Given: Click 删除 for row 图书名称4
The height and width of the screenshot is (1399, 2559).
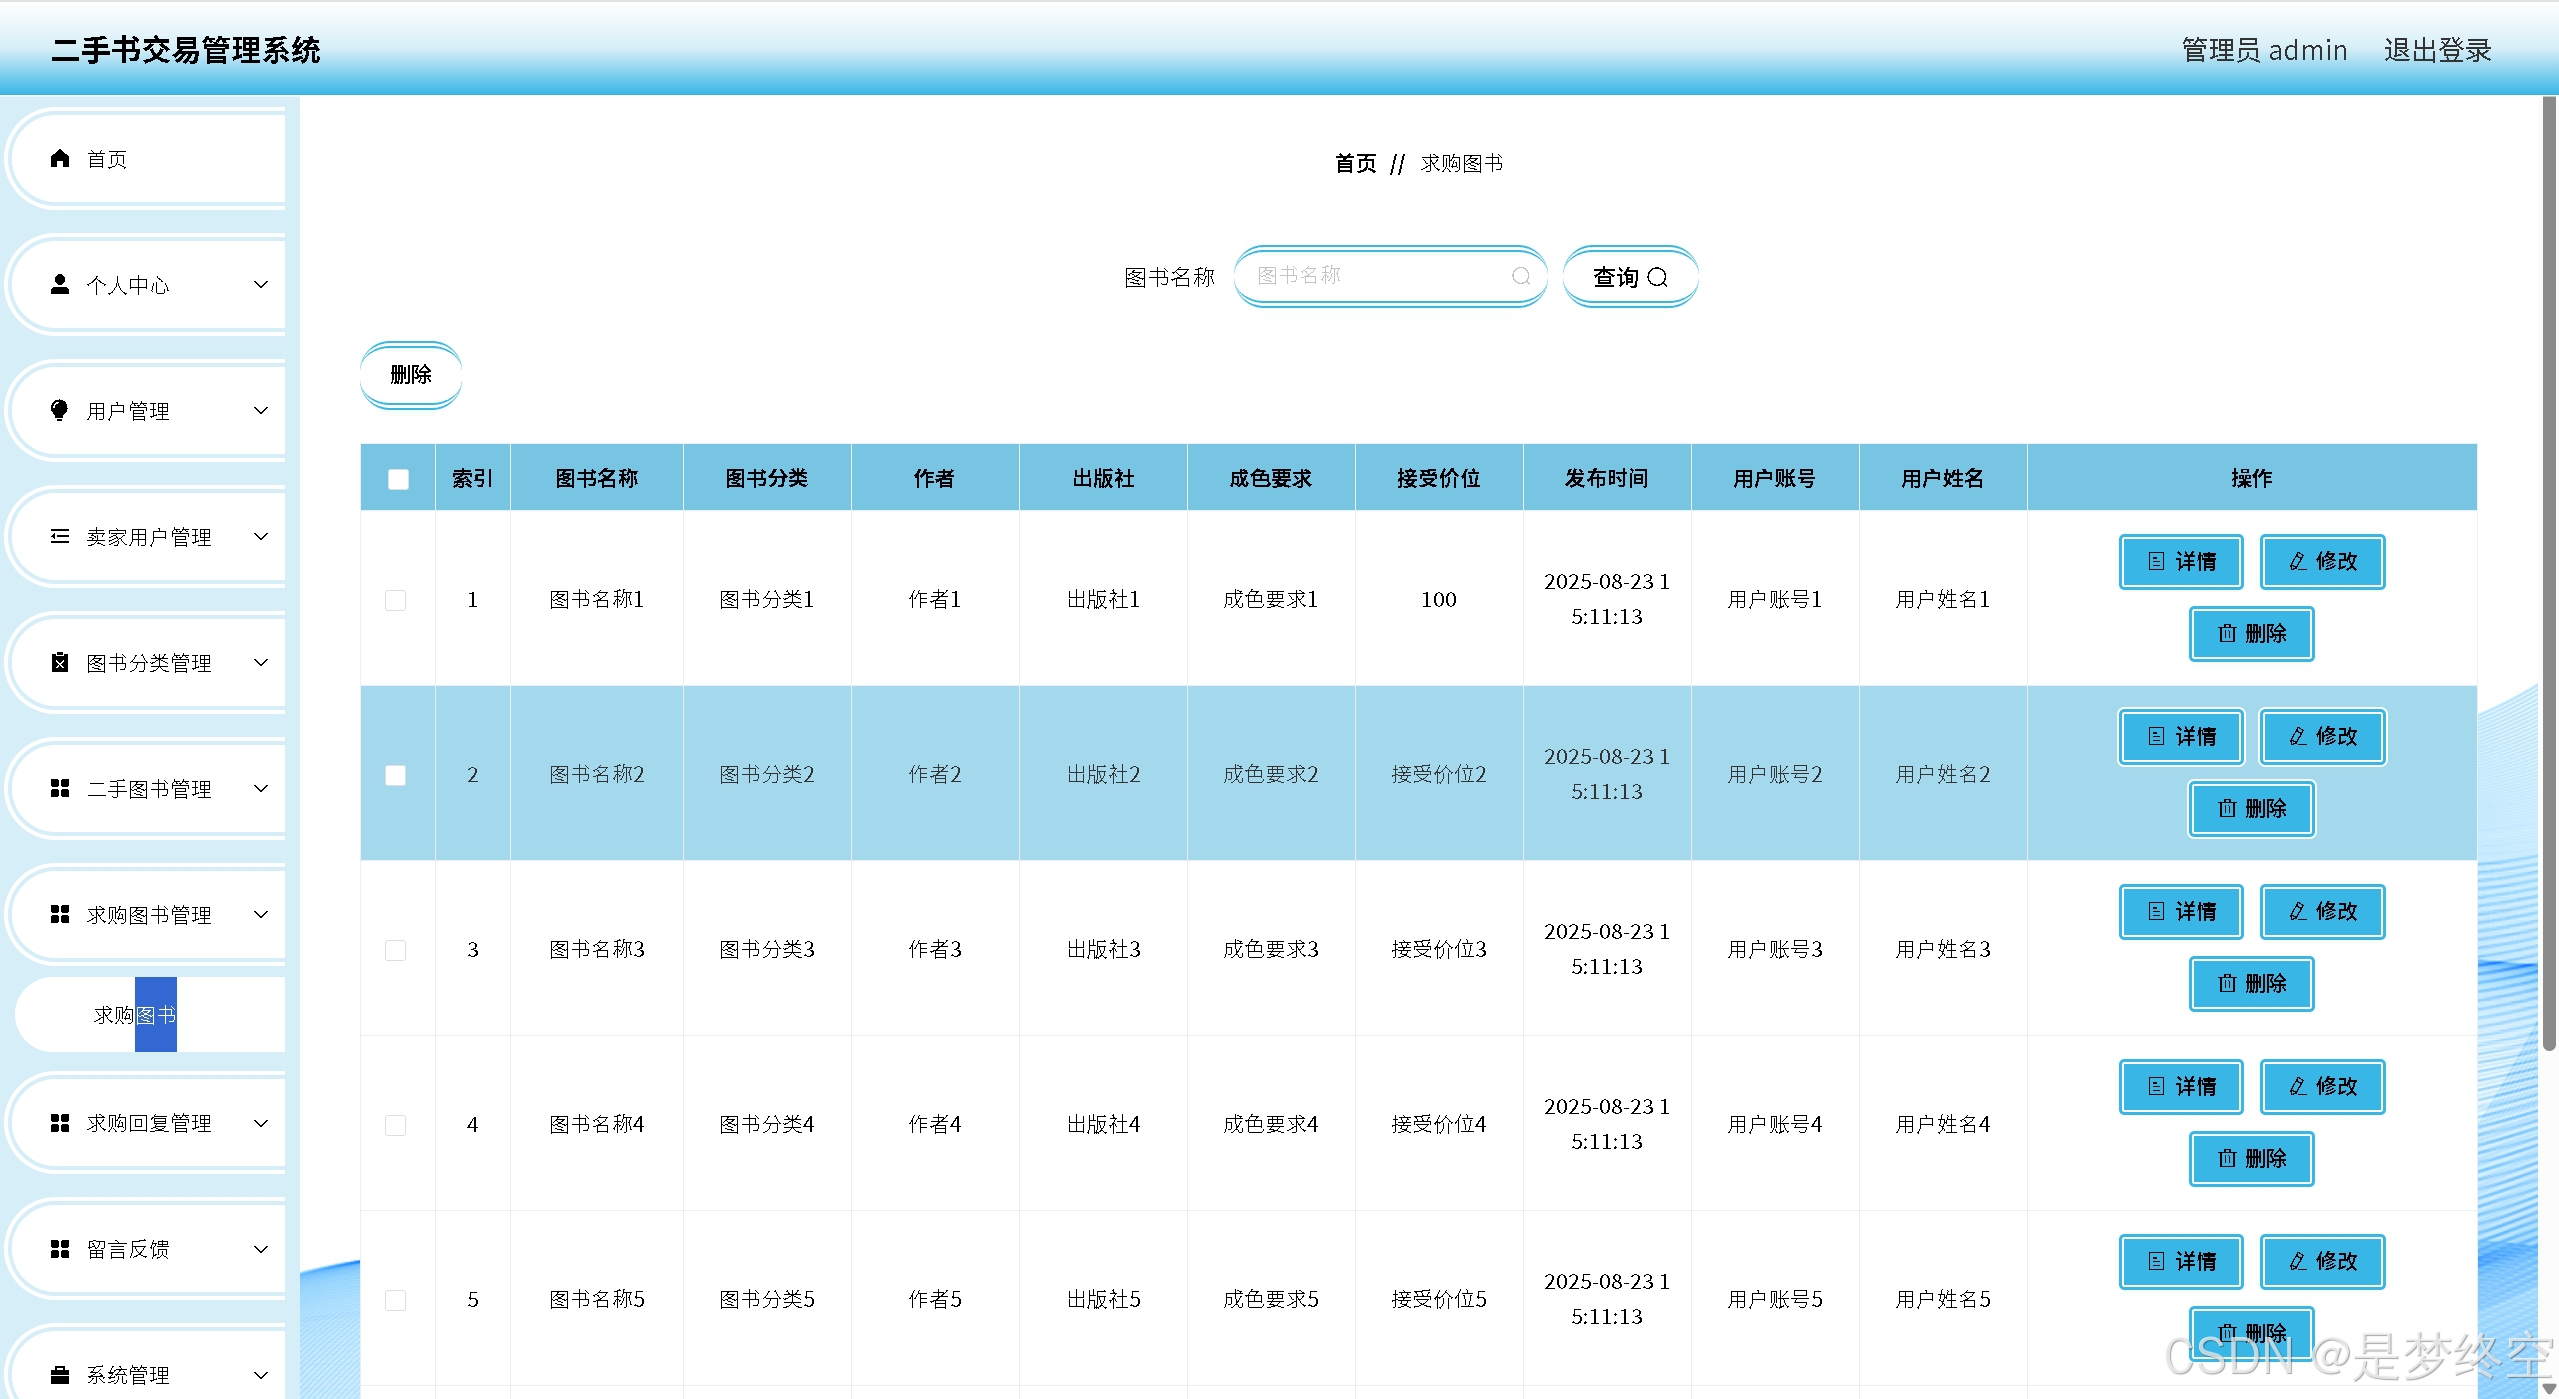Looking at the screenshot, I should pos(2252,1159).
